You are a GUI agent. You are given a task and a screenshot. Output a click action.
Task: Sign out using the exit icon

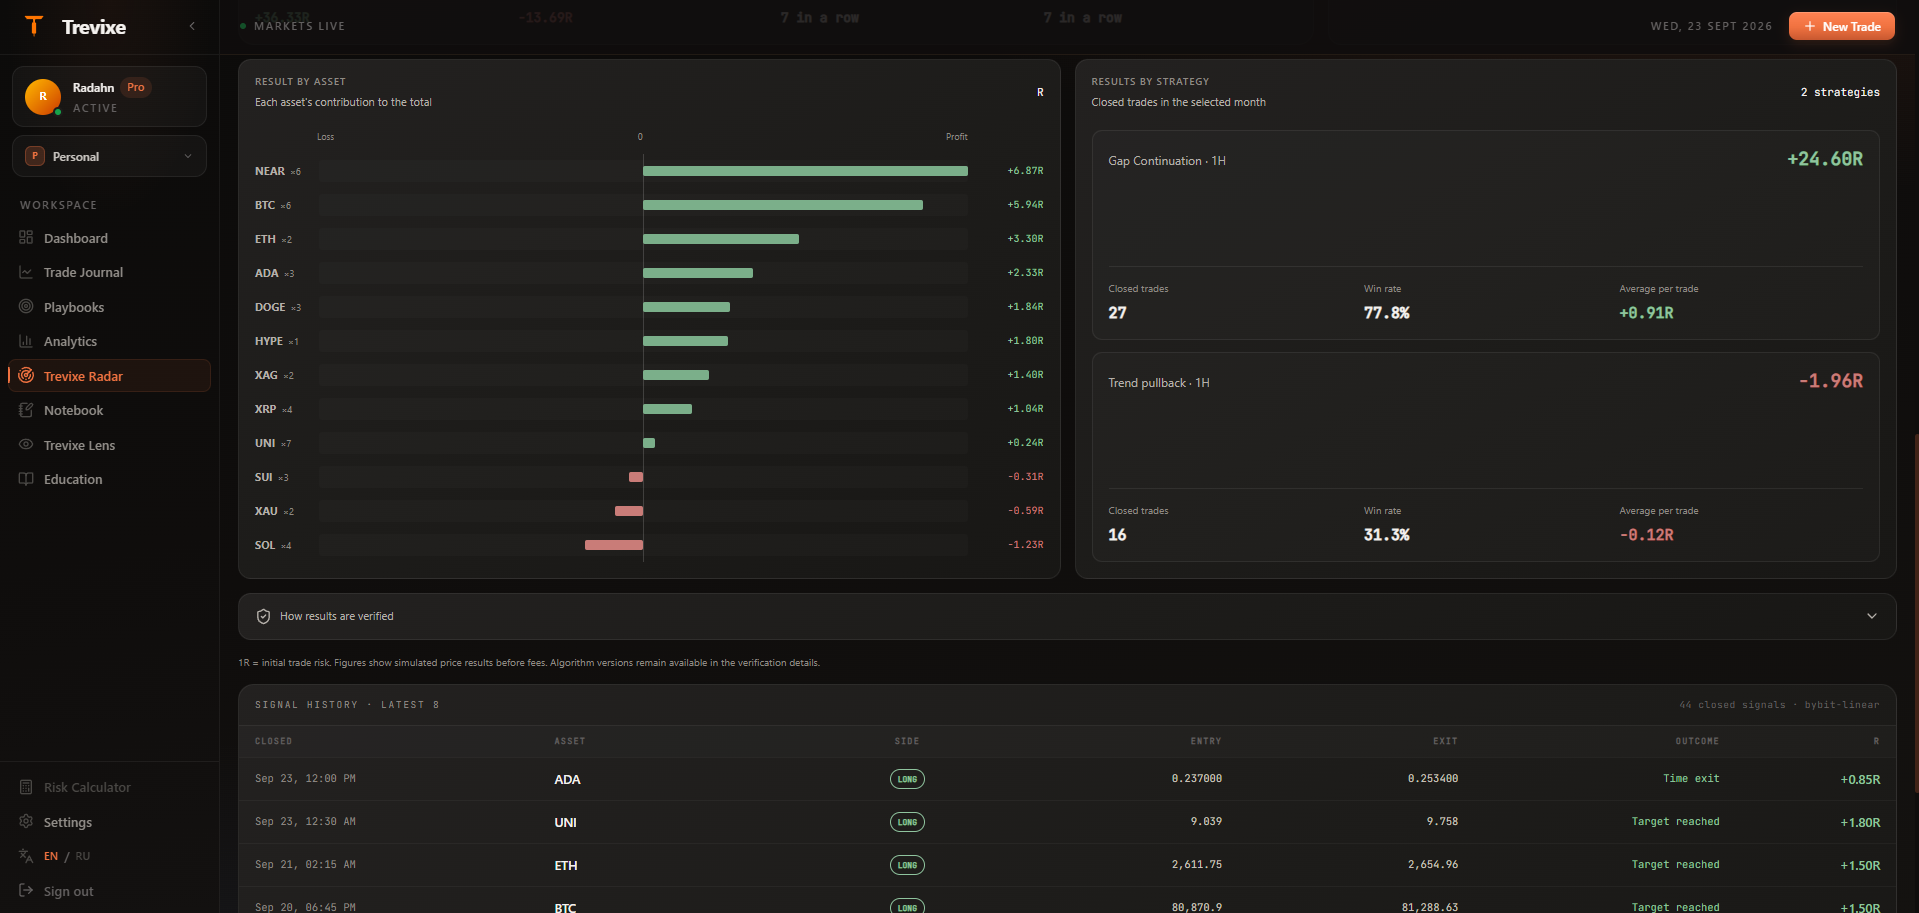click(x=26, y=891)
